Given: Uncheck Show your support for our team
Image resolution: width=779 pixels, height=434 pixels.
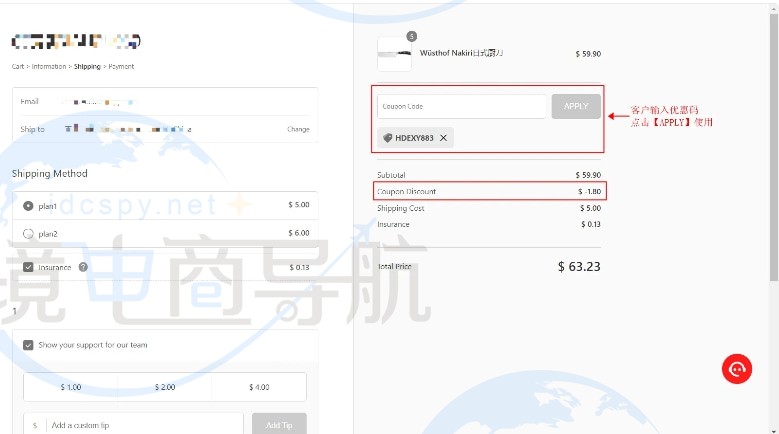Looking at the screenshot, I should (28, 345).
